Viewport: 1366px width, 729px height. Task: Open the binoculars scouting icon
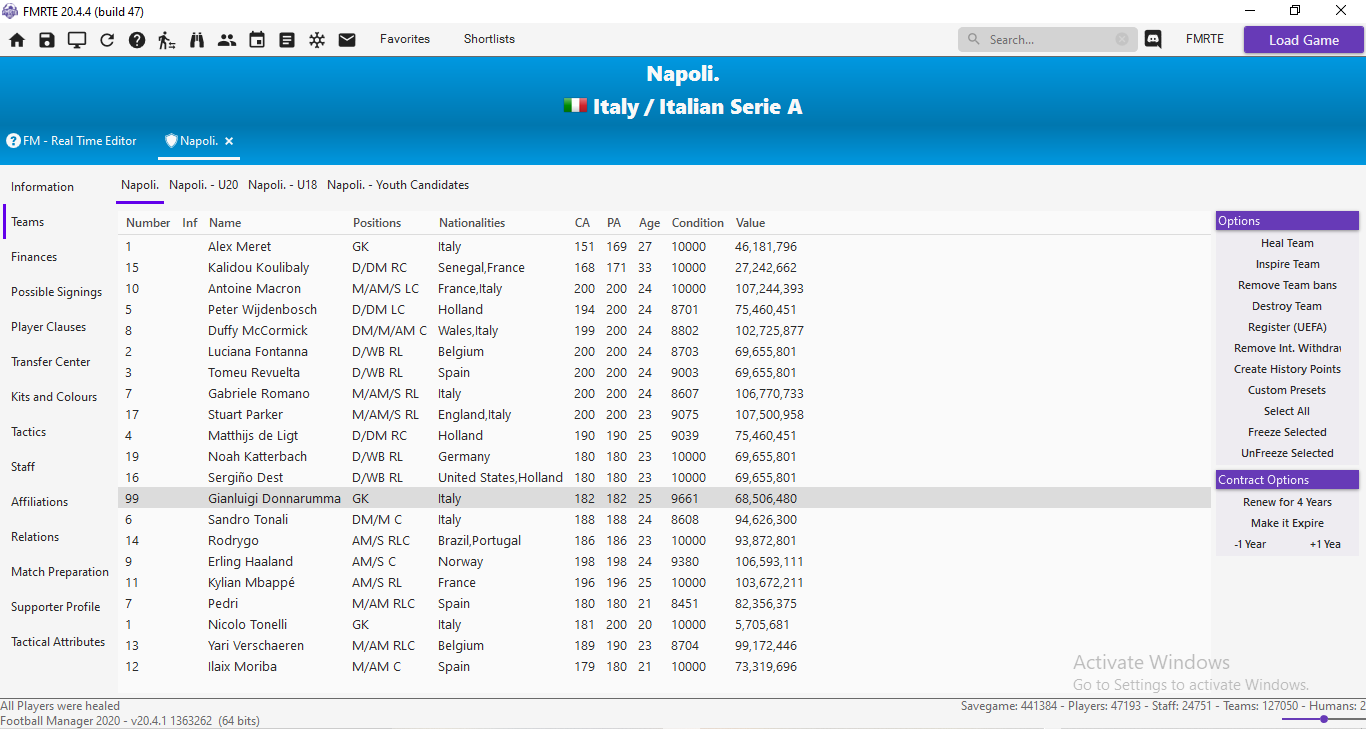(197, 40)
